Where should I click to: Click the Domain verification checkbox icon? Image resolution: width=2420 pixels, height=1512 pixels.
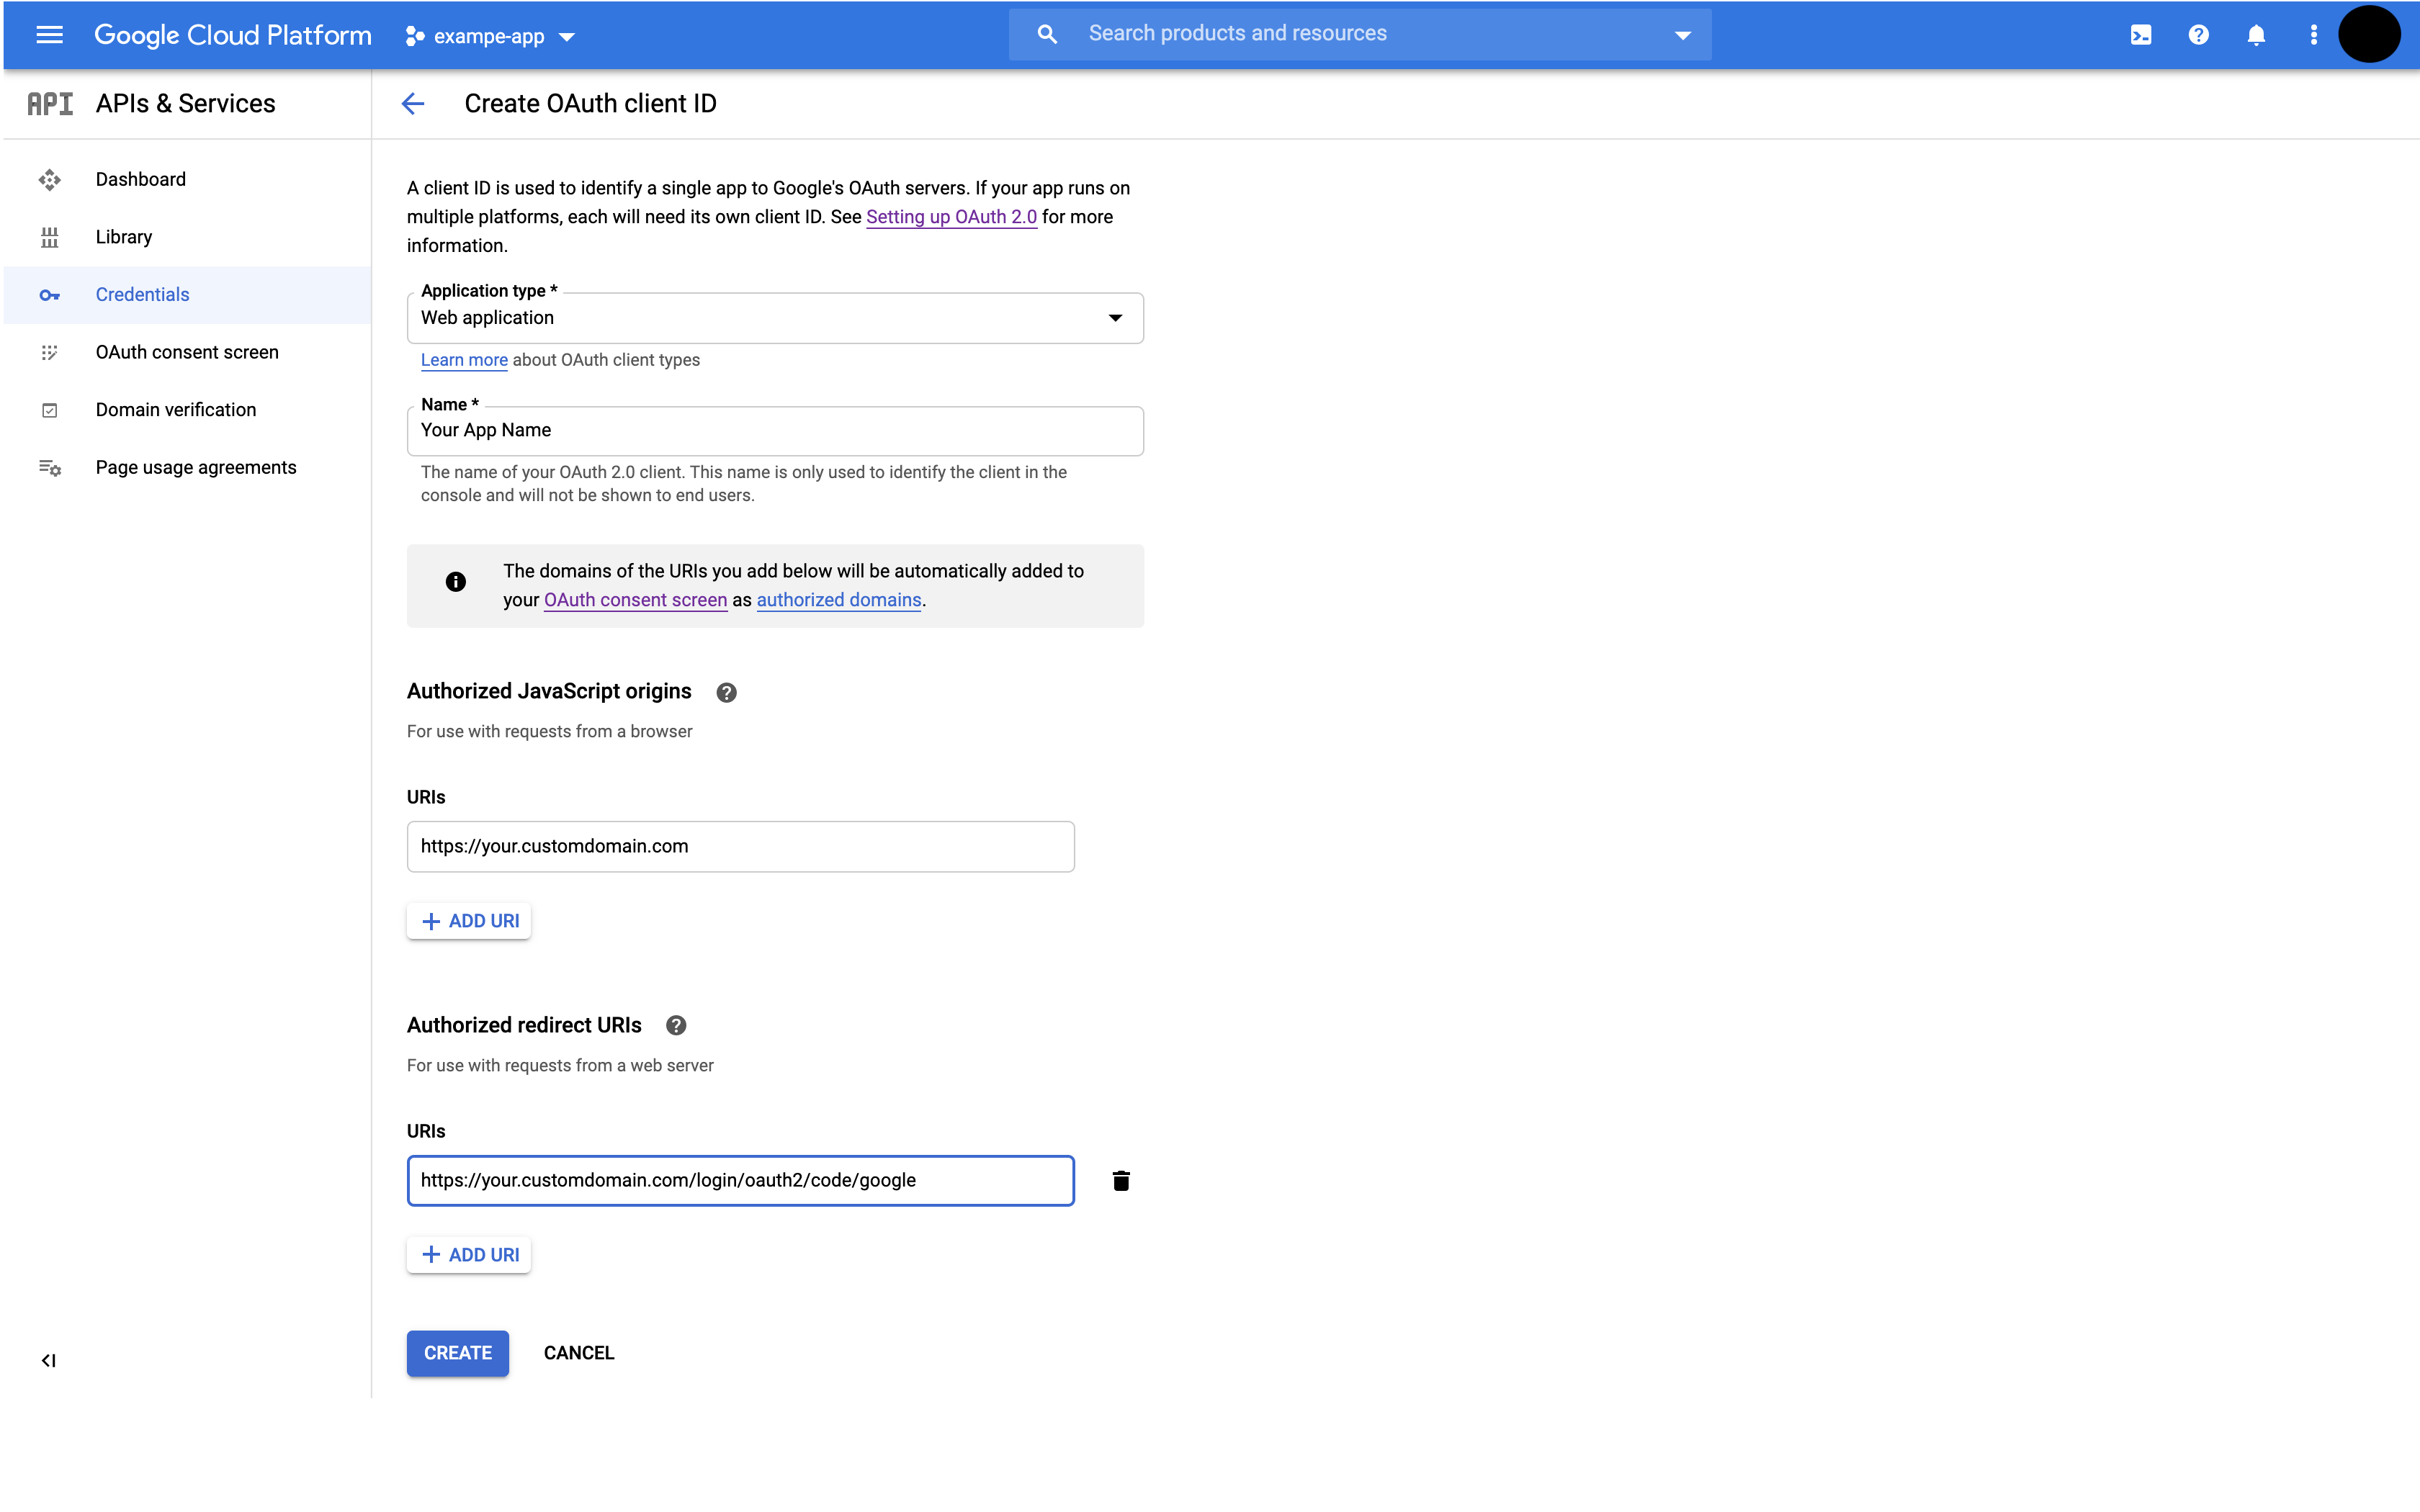[49, 410]
